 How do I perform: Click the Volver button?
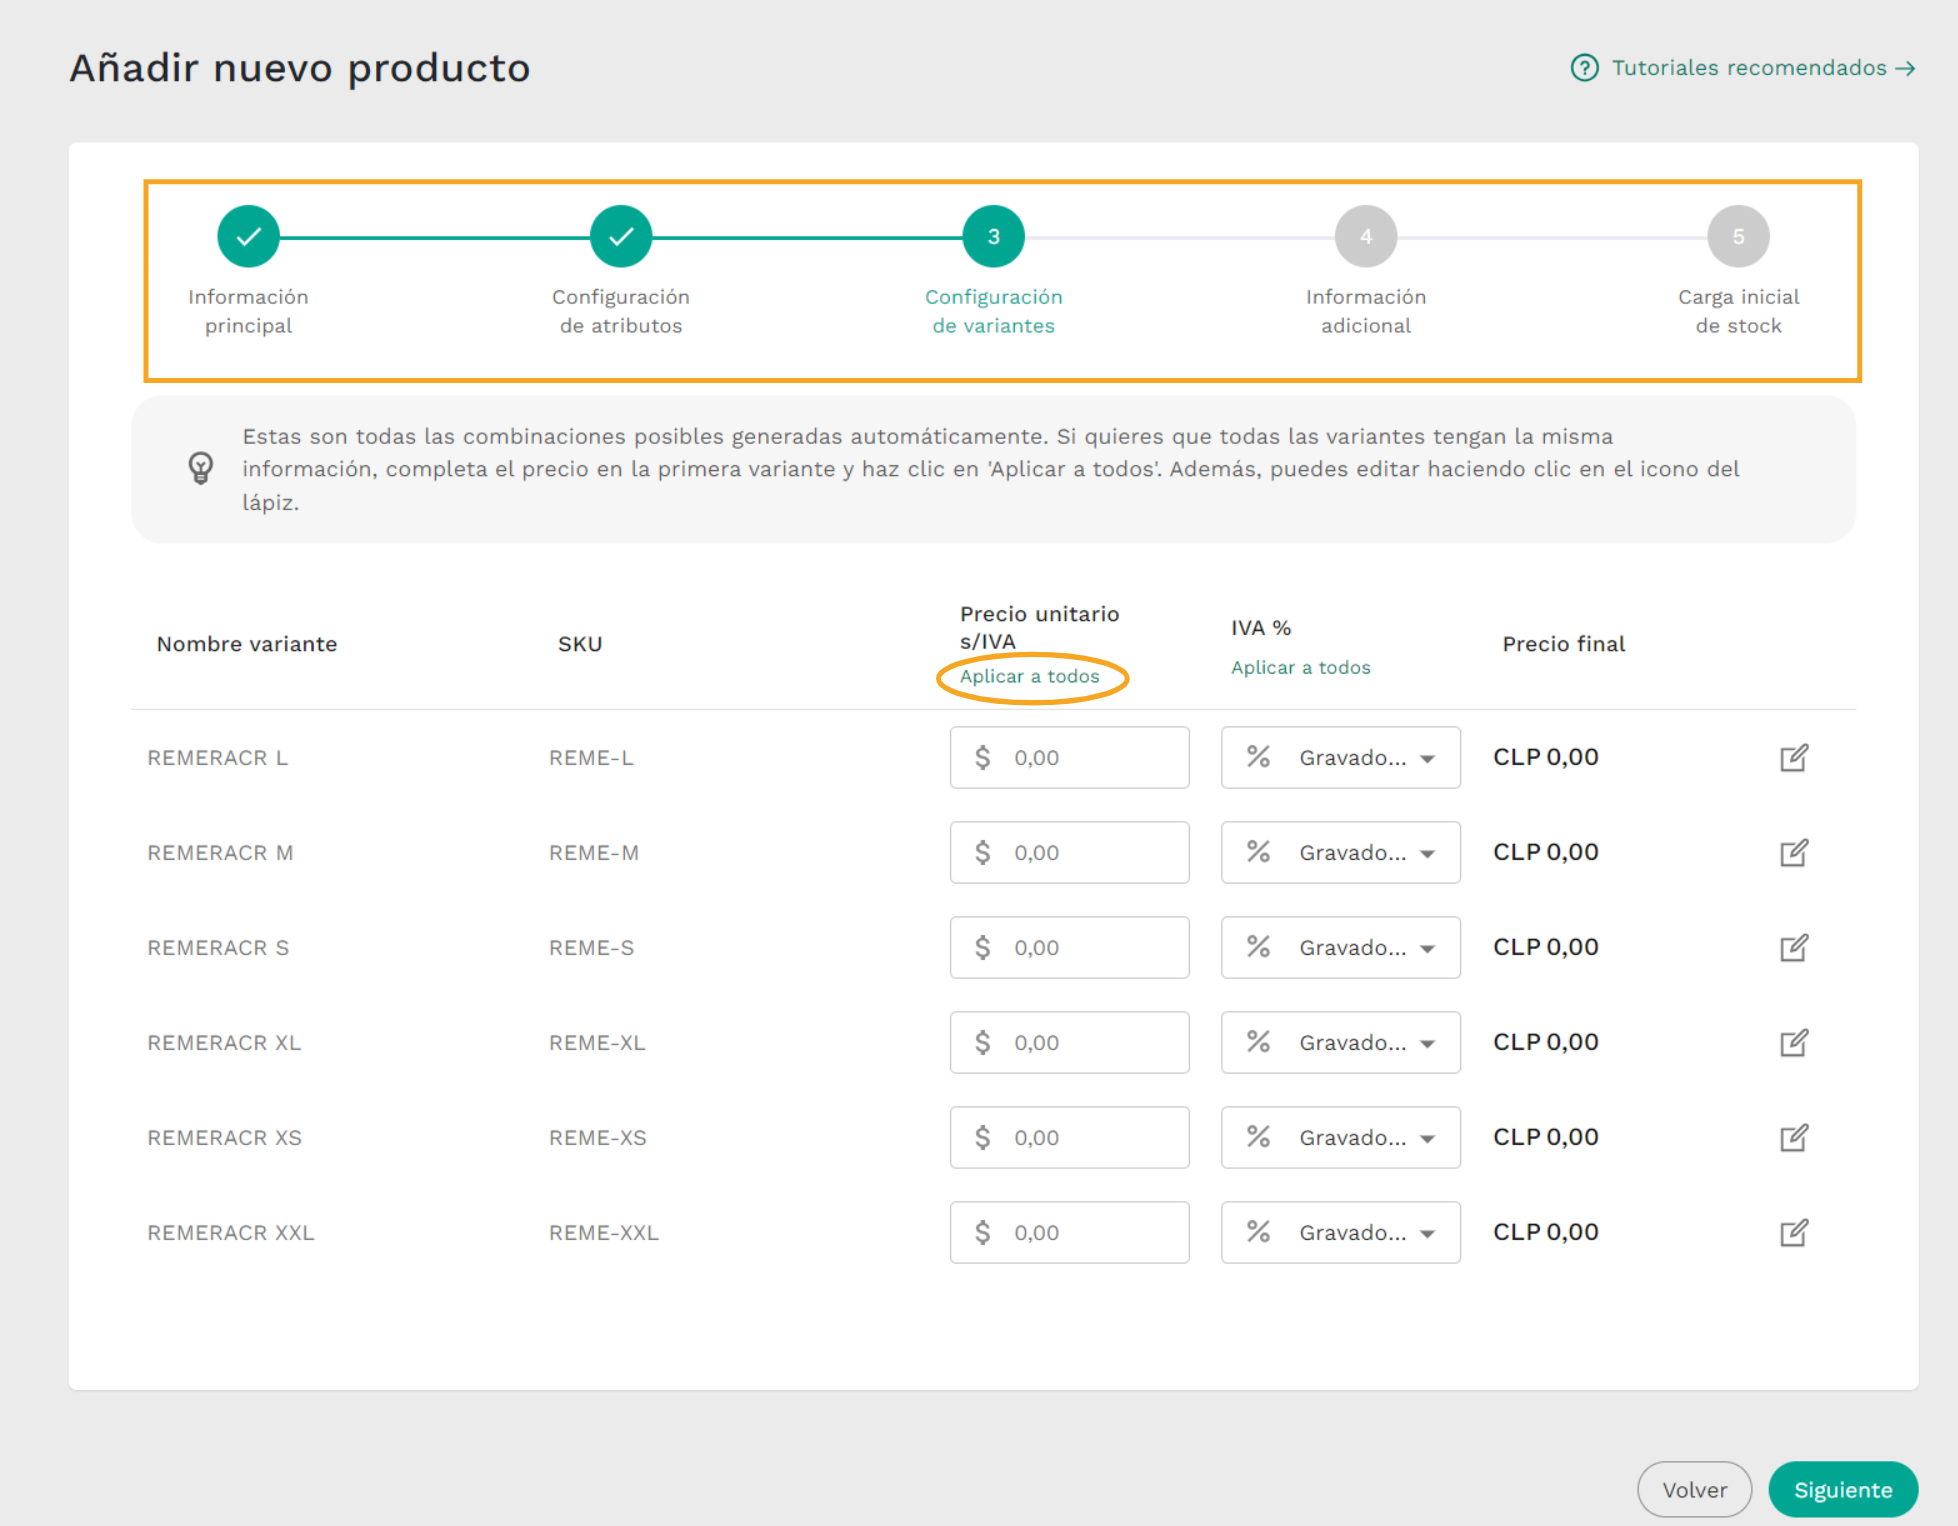(1695, 1490)
